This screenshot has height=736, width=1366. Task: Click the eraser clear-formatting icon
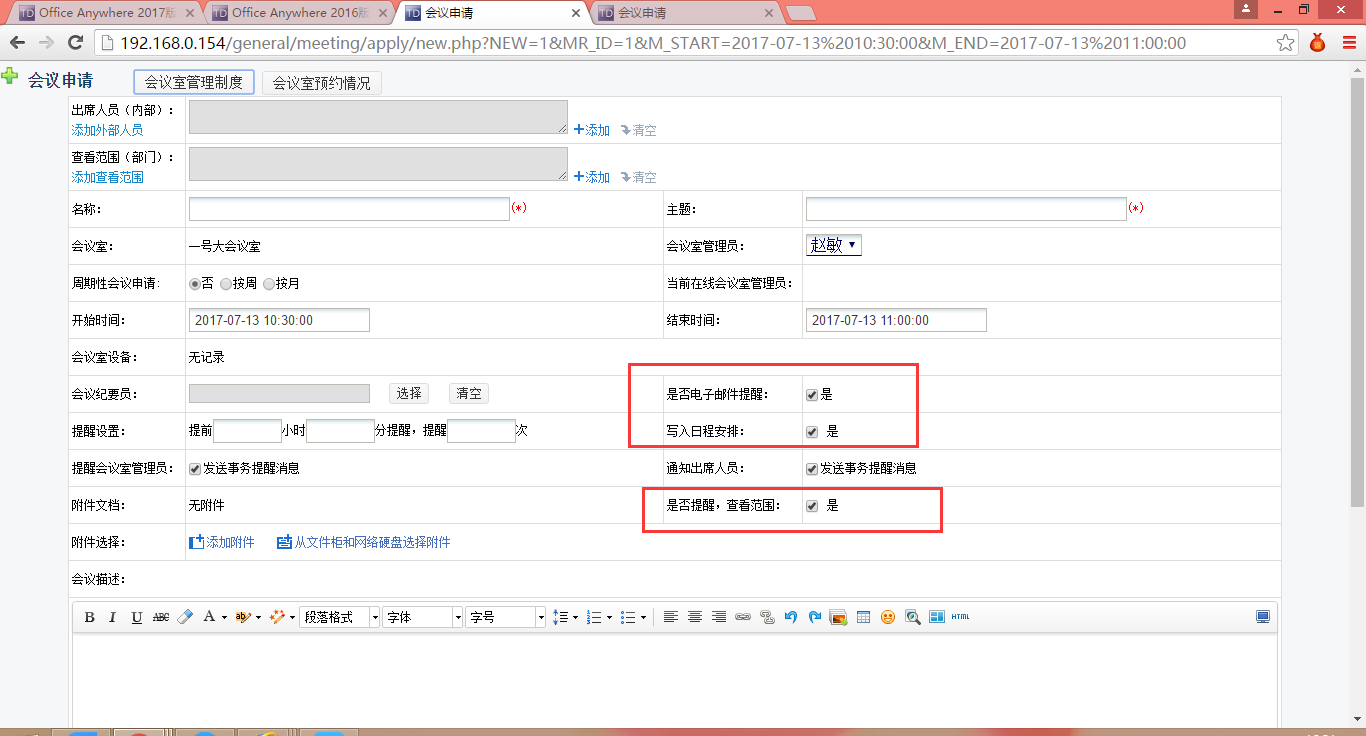[184, 617]
